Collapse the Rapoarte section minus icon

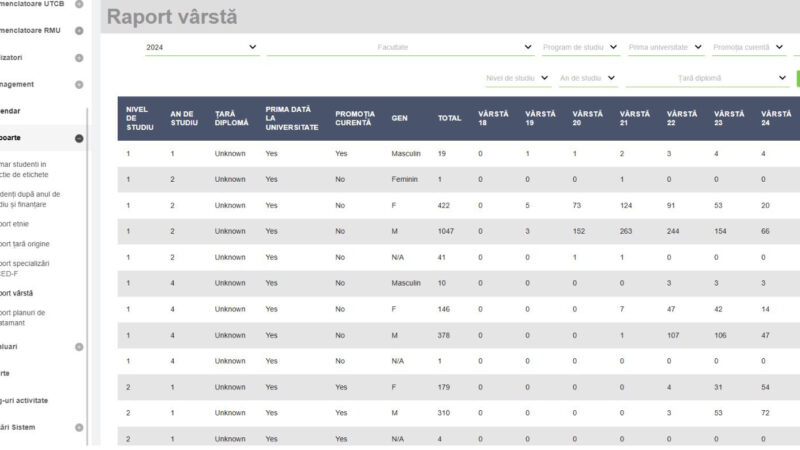79,138
